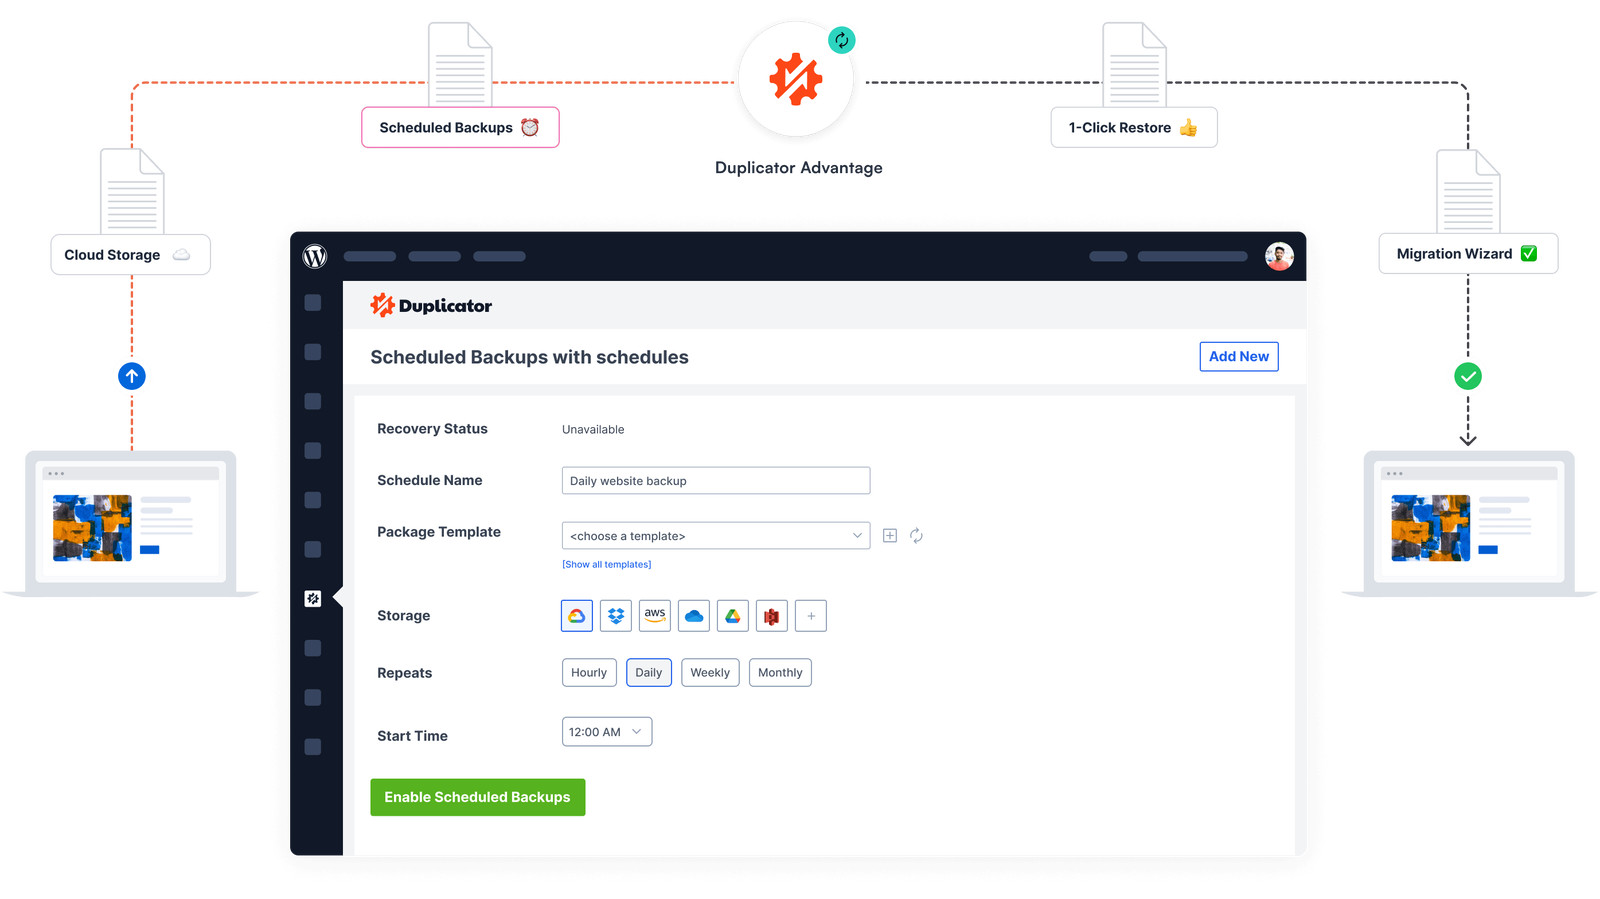Click the "Scheduled Backups with schedules" heading
The image size is (1600, 899).
click(x=529, y=358)
